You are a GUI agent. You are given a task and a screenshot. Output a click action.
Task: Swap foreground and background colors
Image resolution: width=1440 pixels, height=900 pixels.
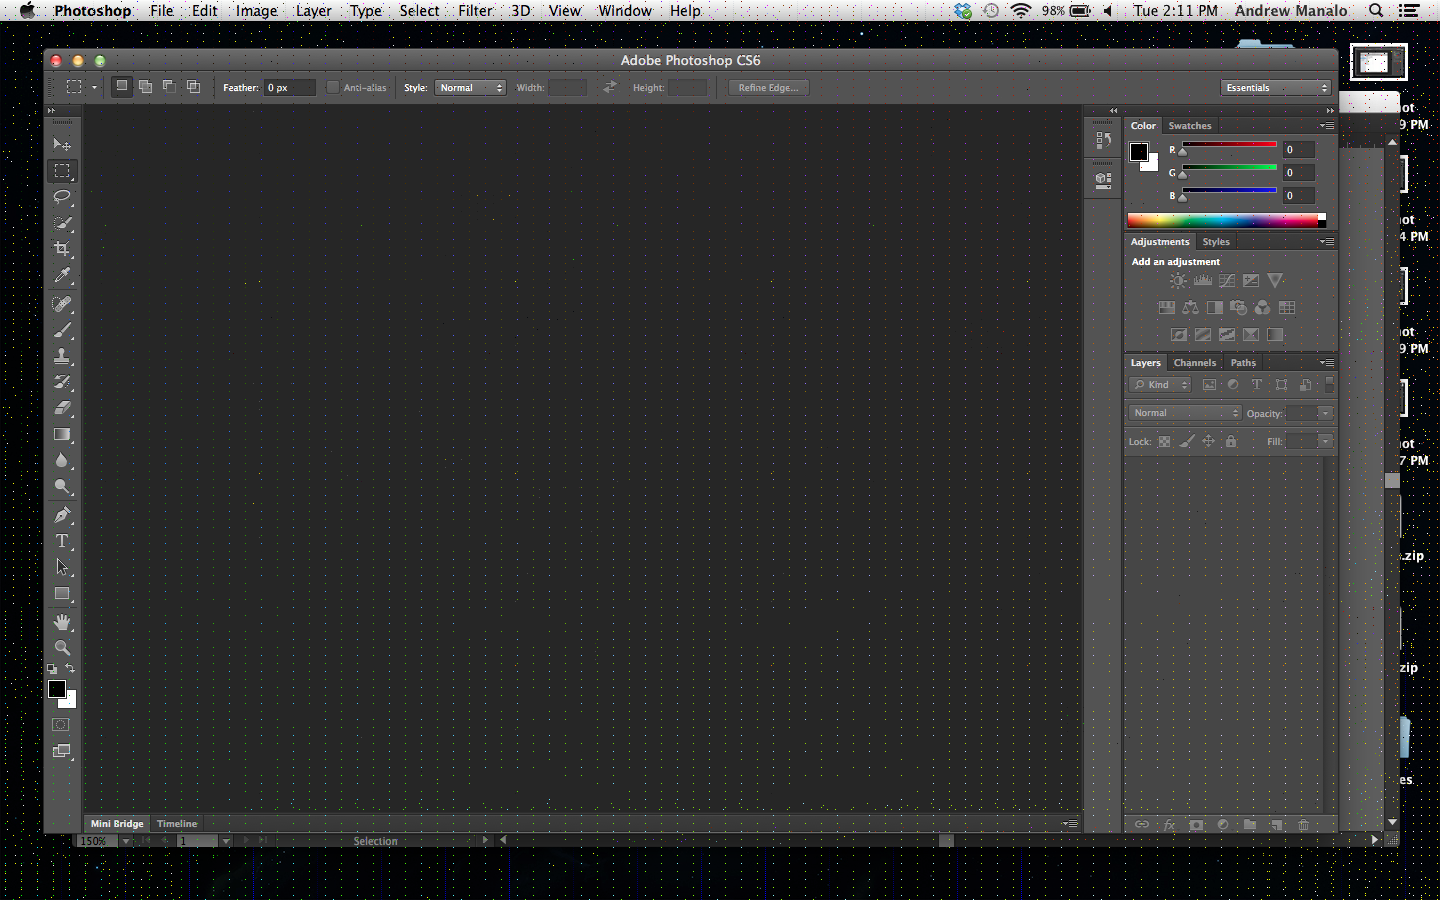coord(70,668)
